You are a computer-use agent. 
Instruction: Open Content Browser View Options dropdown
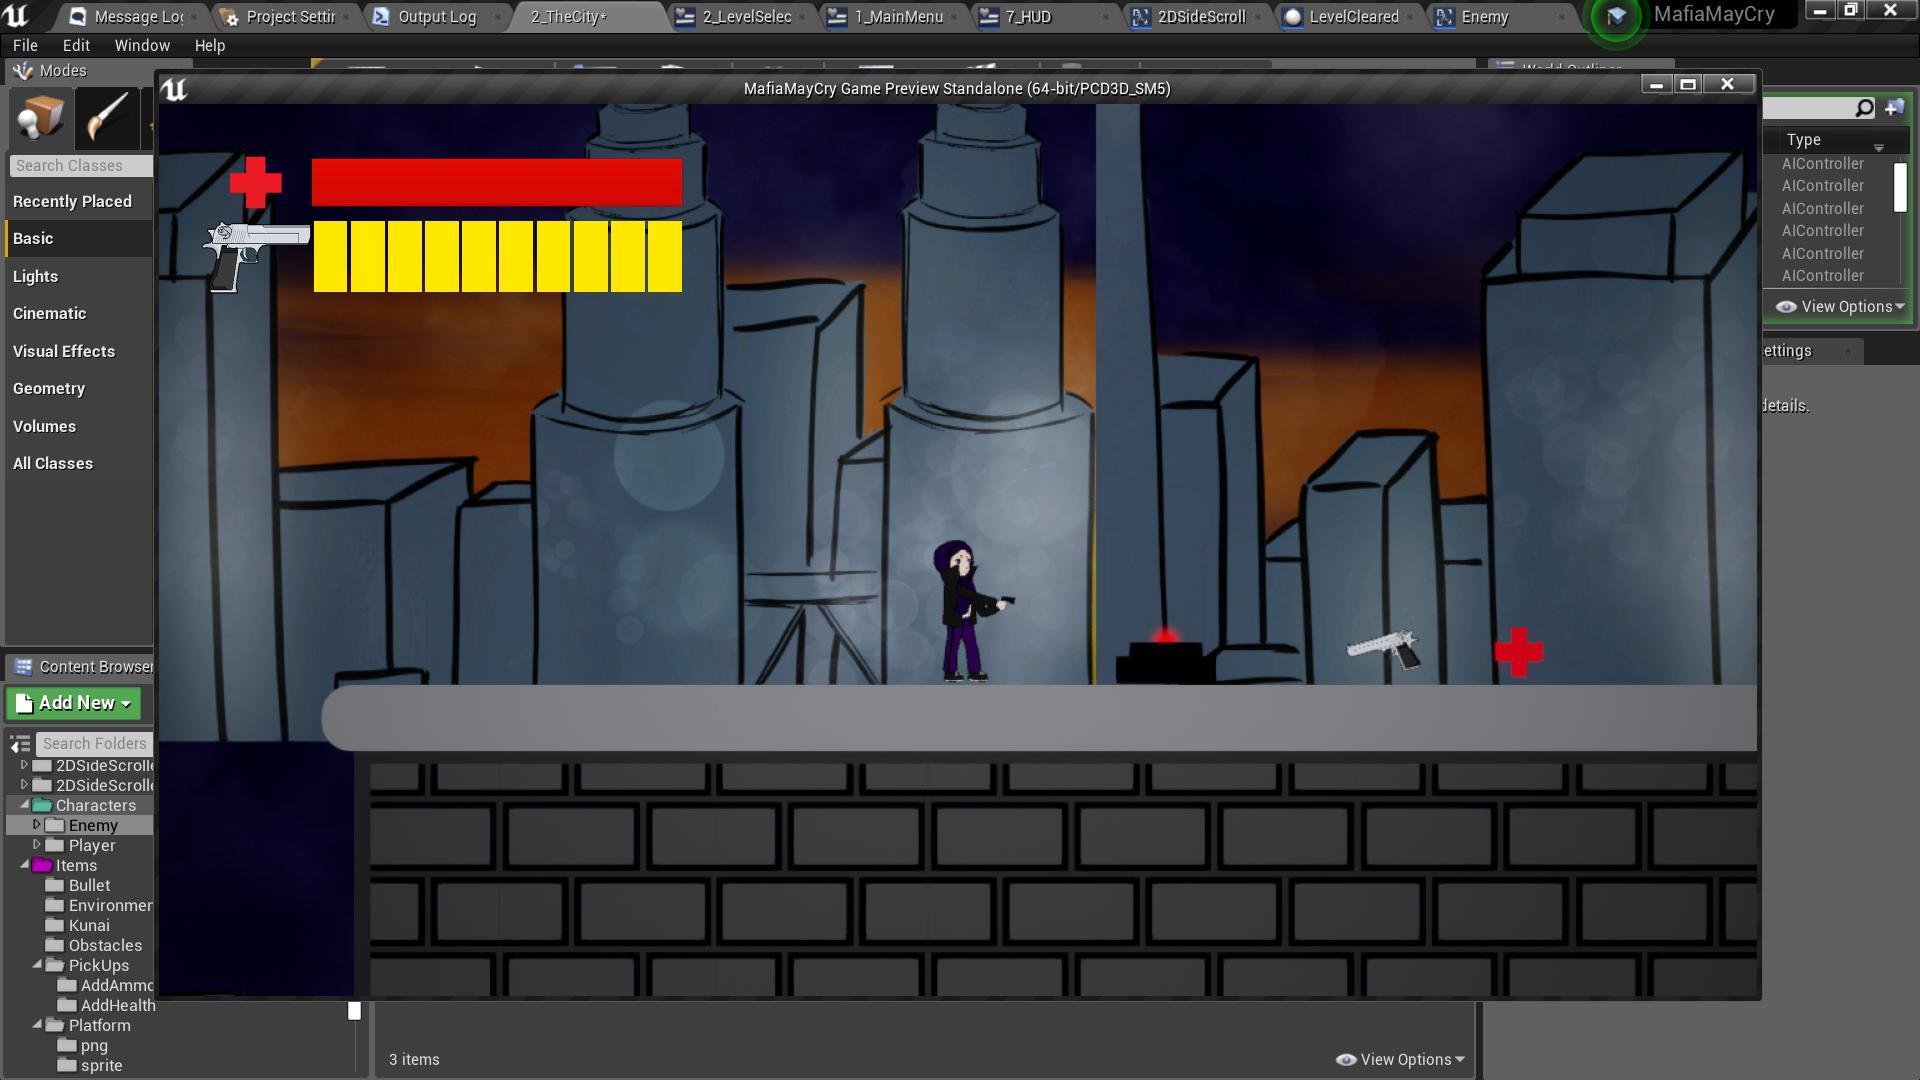(1400, 1060)
